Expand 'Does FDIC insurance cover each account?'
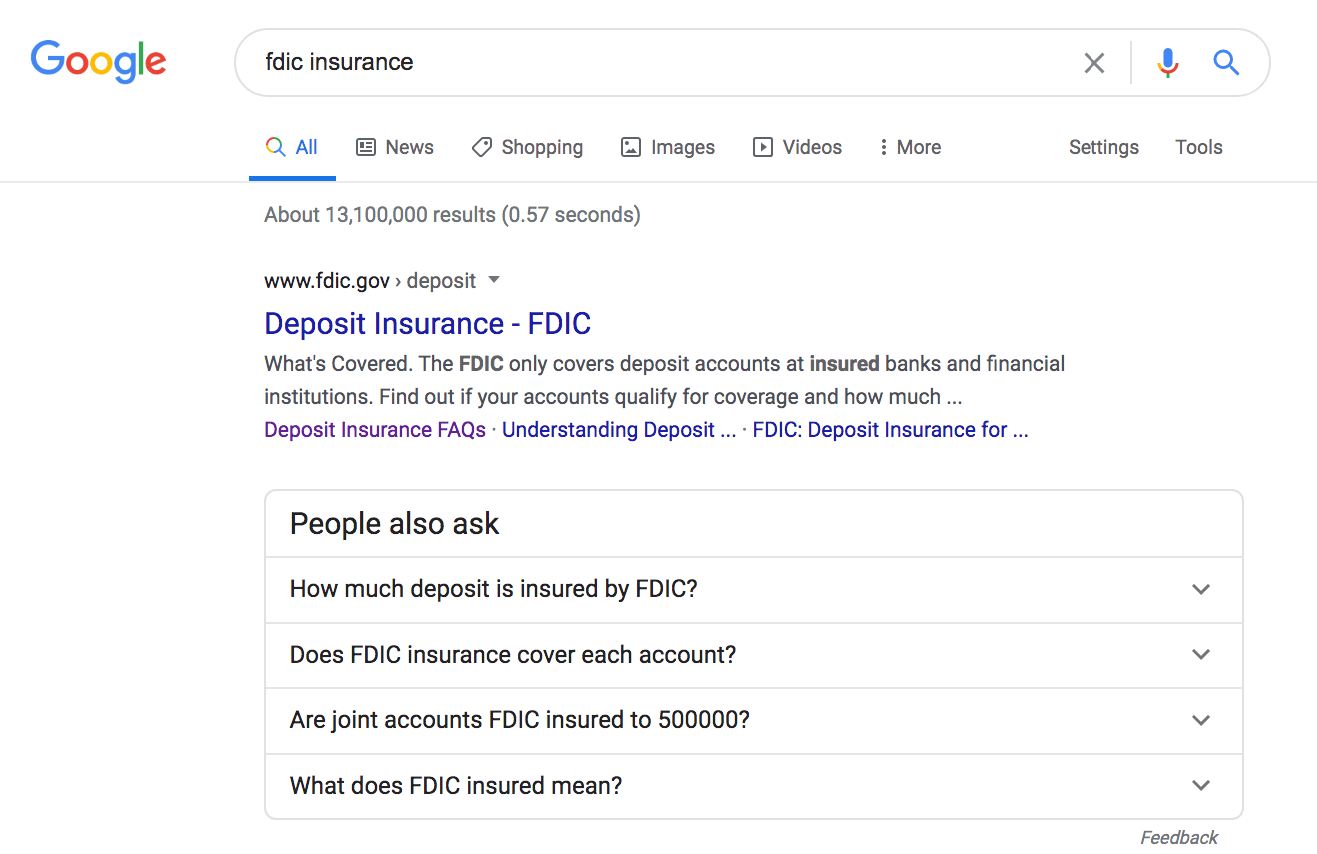 point(754,655)
